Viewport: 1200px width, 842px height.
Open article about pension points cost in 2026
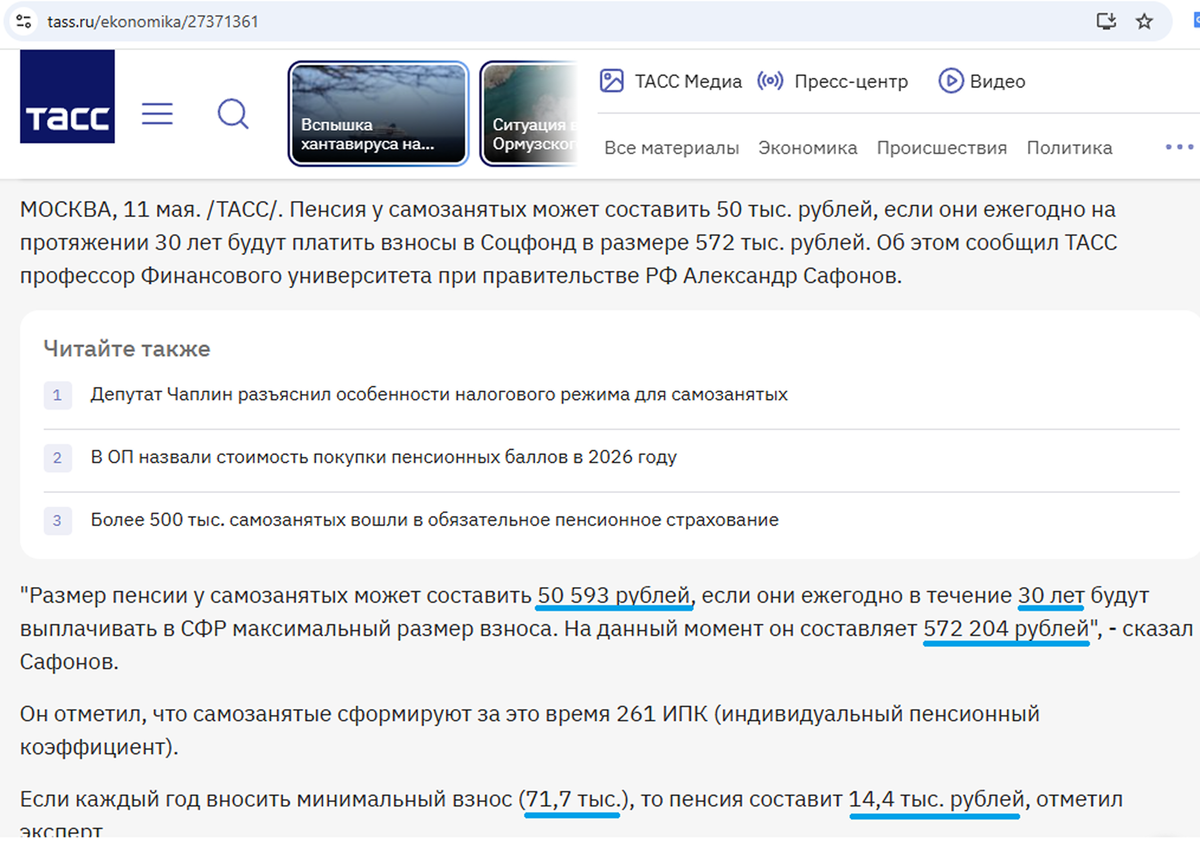point(384,458)
